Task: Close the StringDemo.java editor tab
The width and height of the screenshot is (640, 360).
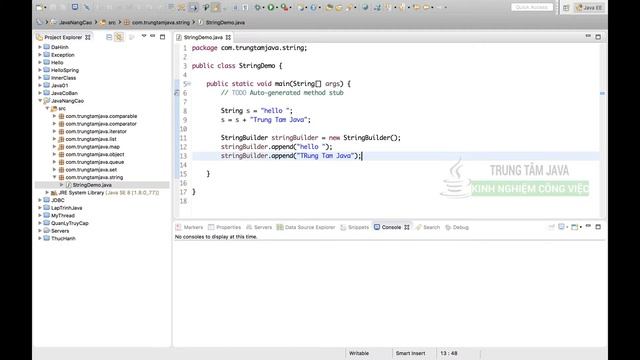Action: pyautogui.click(x=228, y=37)
